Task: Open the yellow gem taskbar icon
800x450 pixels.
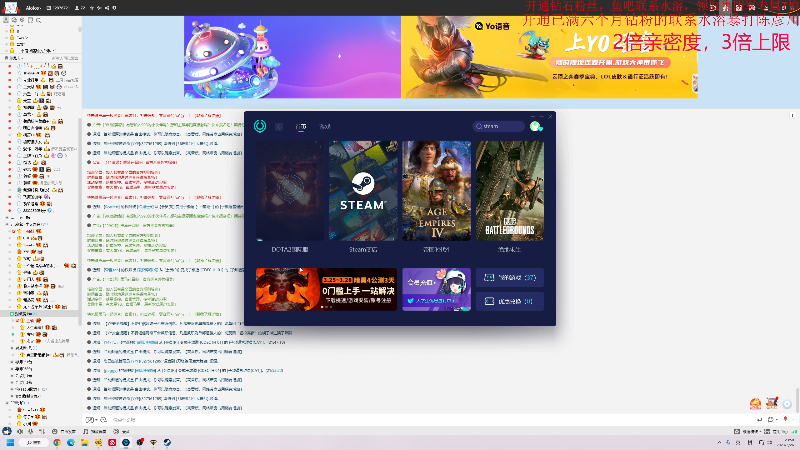Action: [x=154, y=442]
